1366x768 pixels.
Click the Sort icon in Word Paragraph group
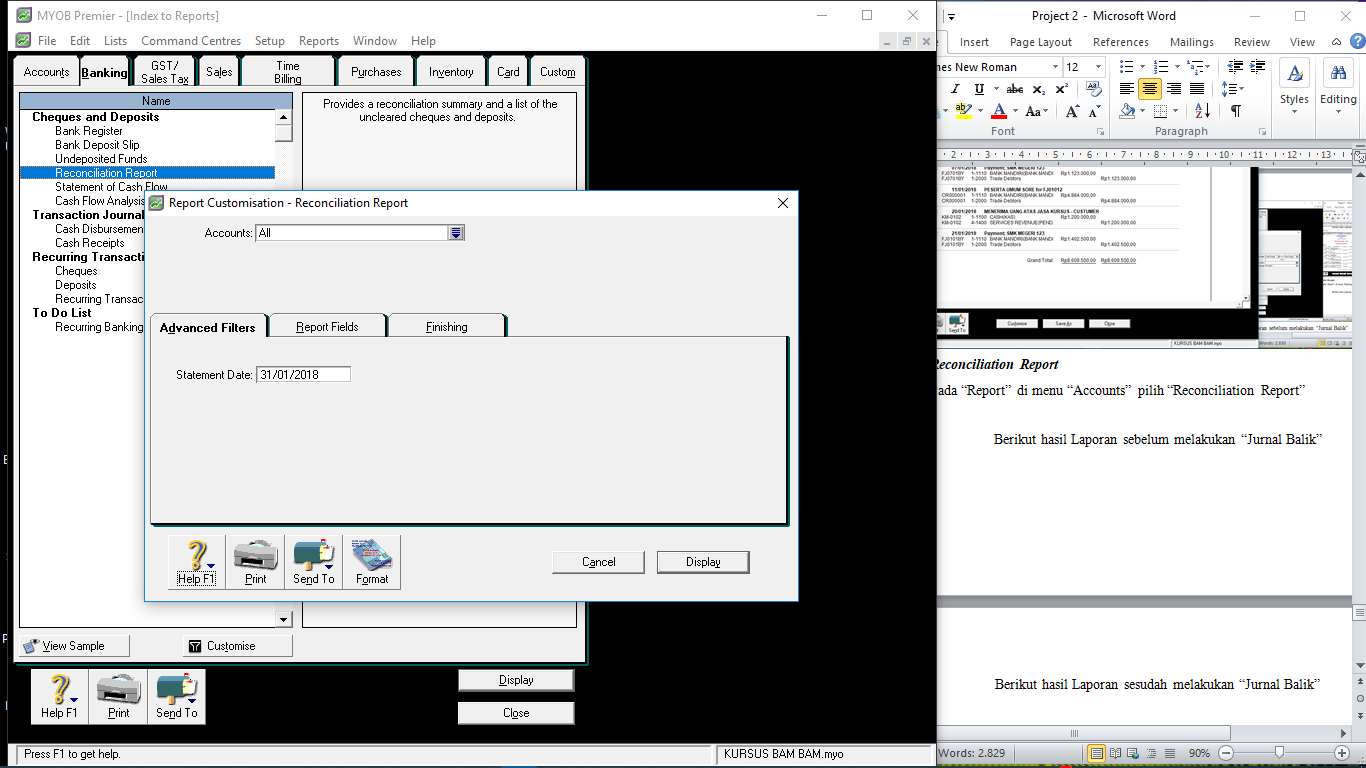click(x=1203, y=111)
